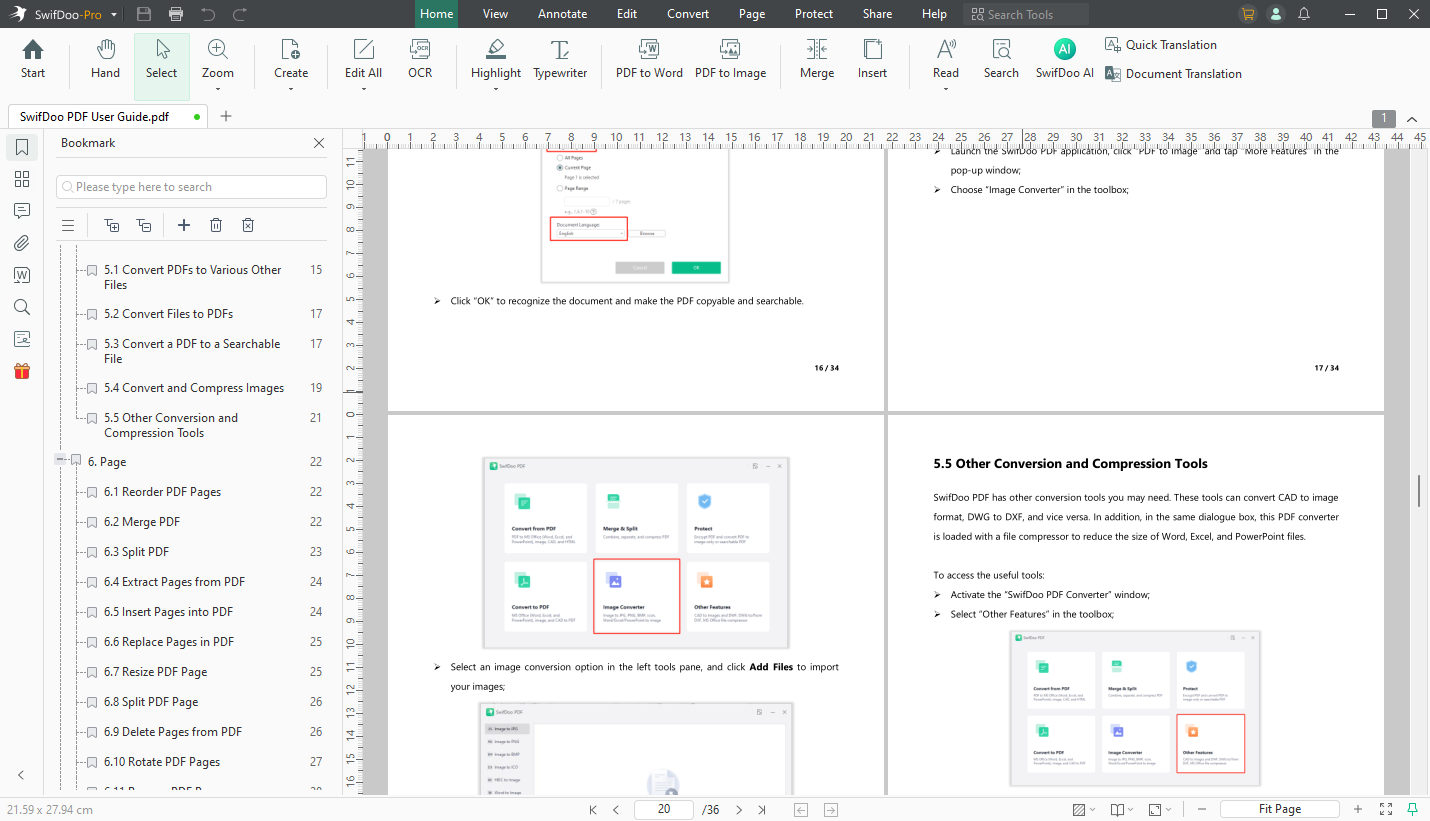Jump to the last page
The width and height of the screenshot is (1430, 821).
tap(762, 809)
